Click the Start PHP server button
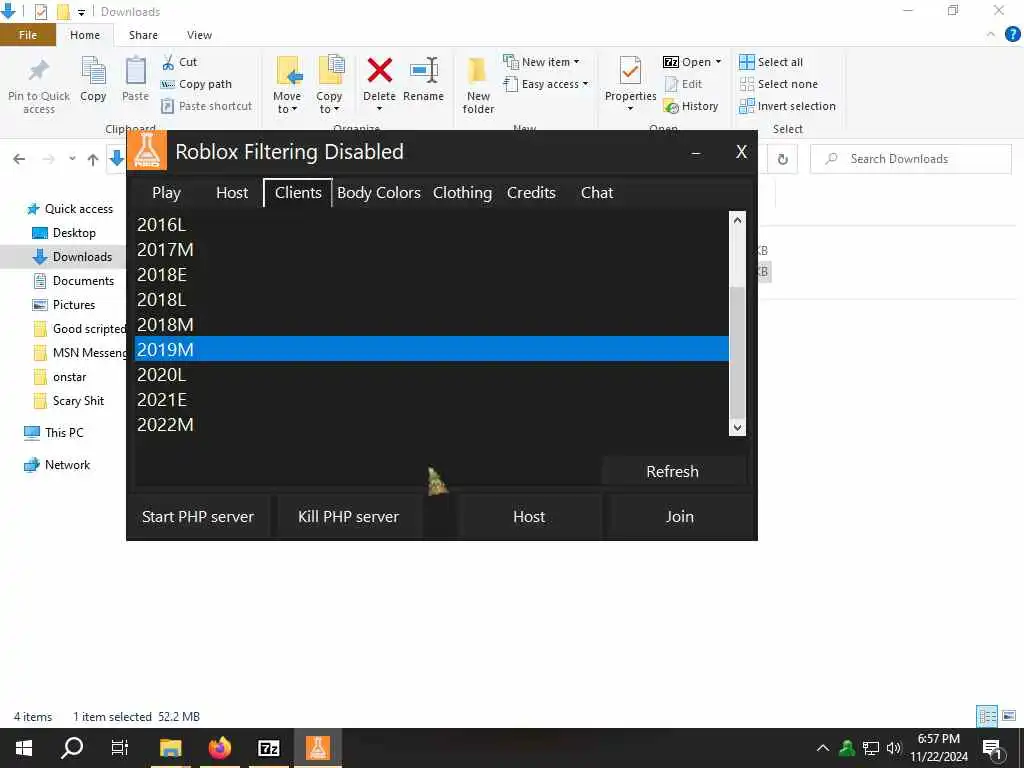 click(x=198, y=517)
